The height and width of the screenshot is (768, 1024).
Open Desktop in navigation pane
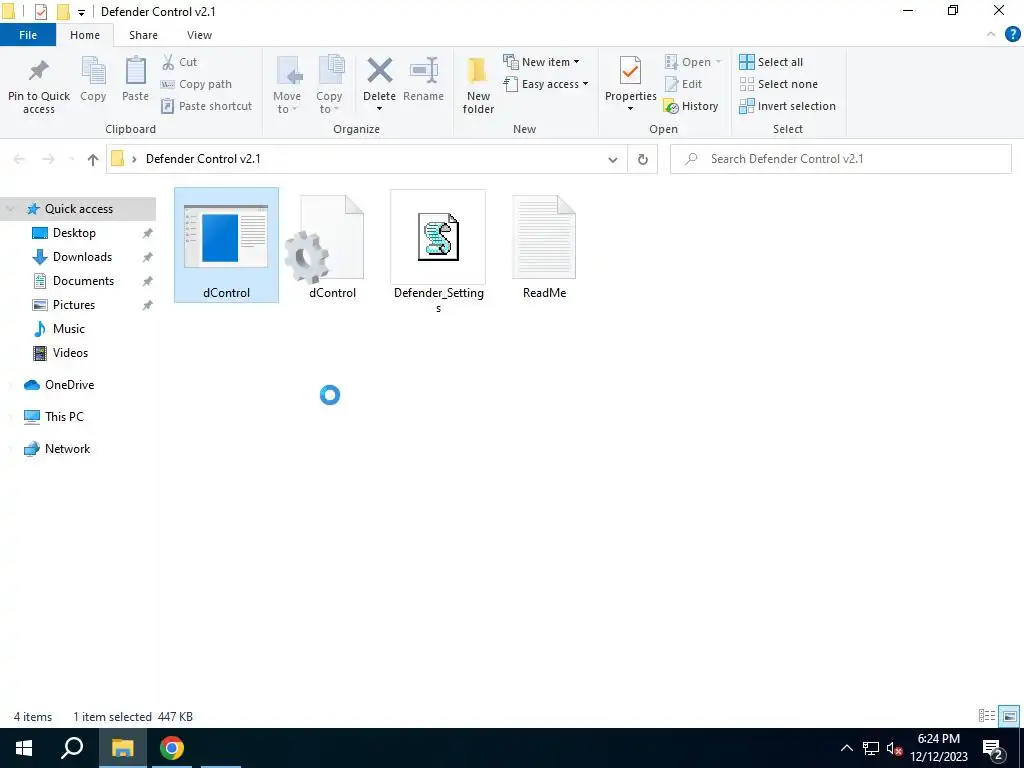click(x=74, y=233)
